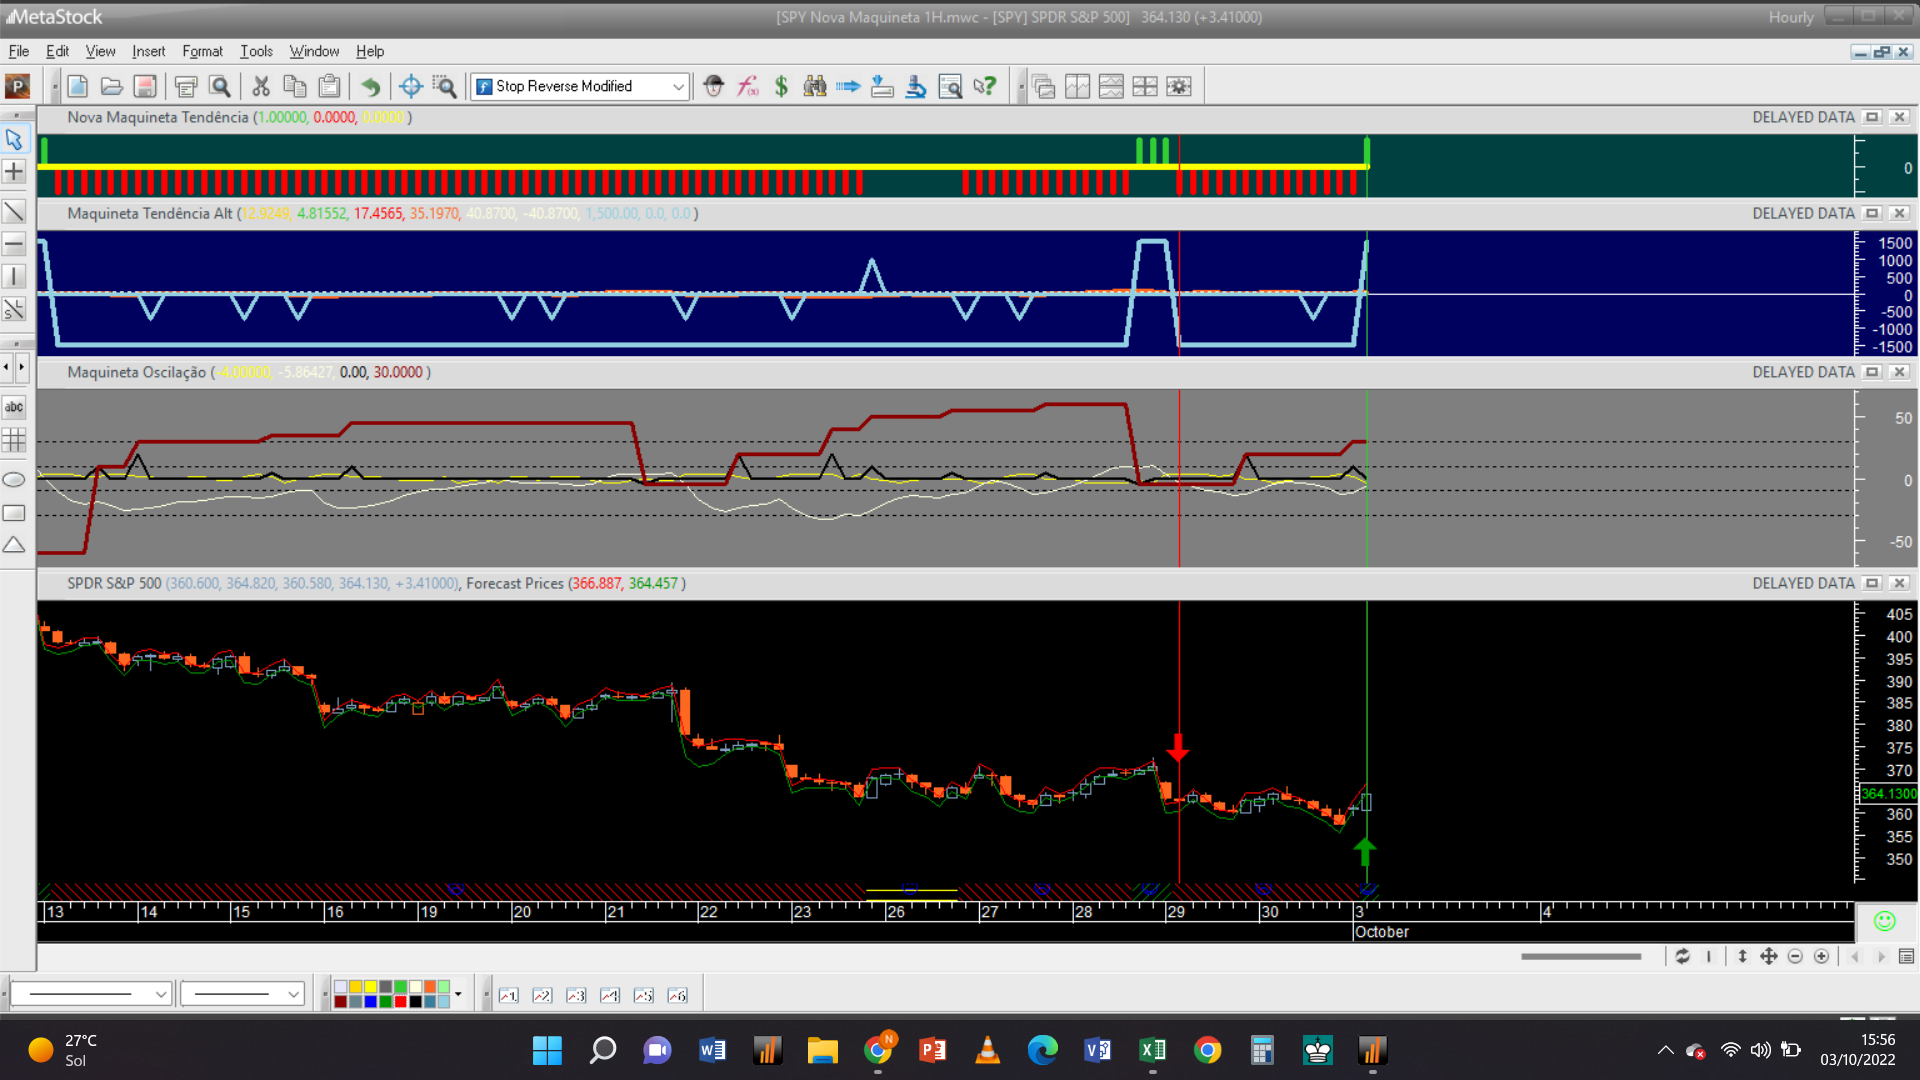Click the Expert Advisor icon
The image size is (1920, 1080).
pos(713,86)
